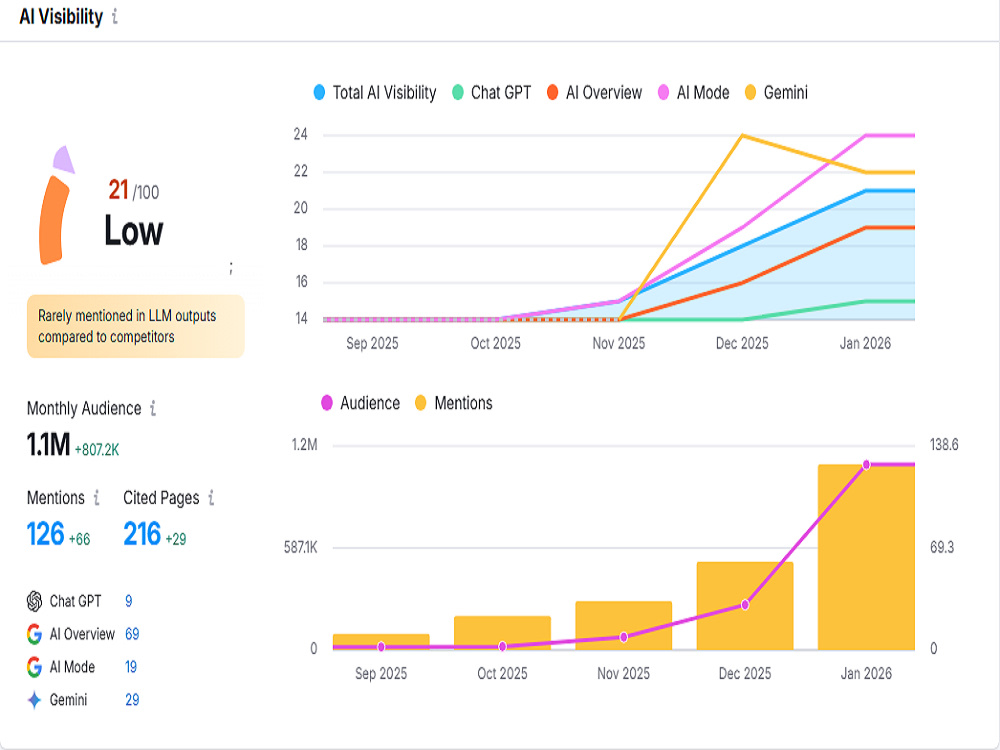The height and width of the screenshot is (750, 1000).
Task: Toggle AI Mode series in chart legend
Action: tap(694, 92)
